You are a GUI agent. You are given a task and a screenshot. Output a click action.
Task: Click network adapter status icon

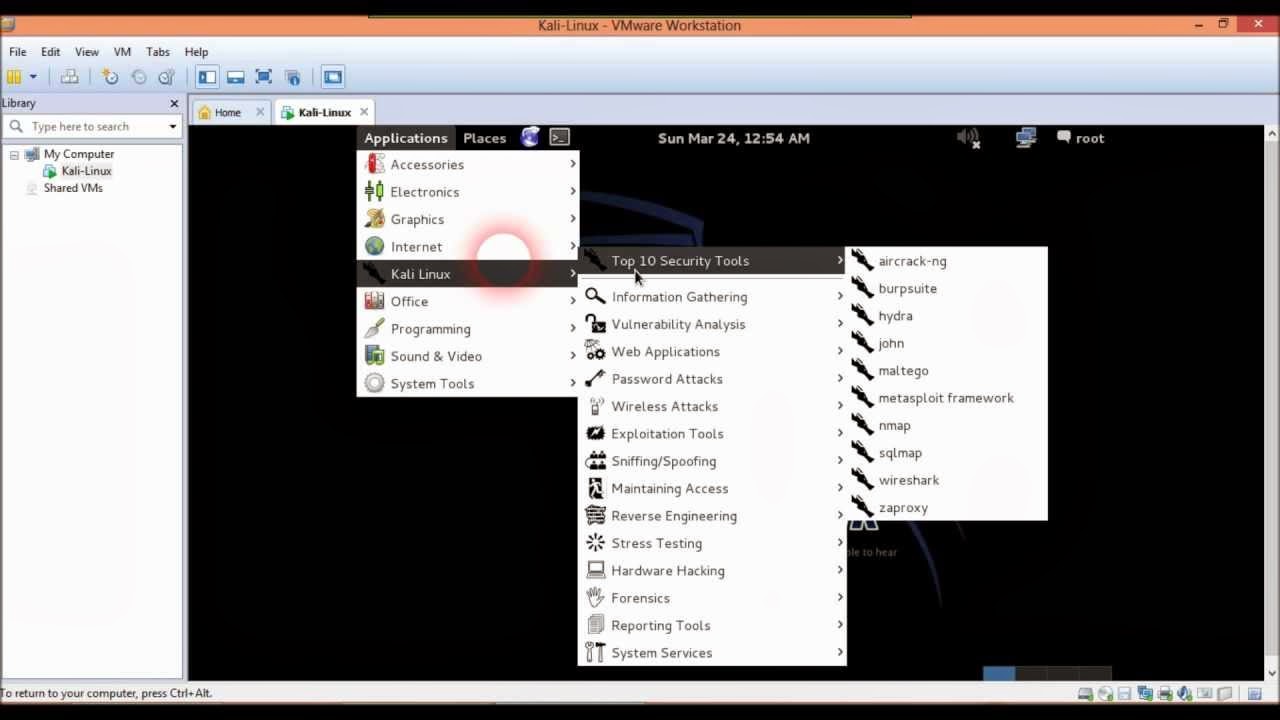[x=1145, y=694]
